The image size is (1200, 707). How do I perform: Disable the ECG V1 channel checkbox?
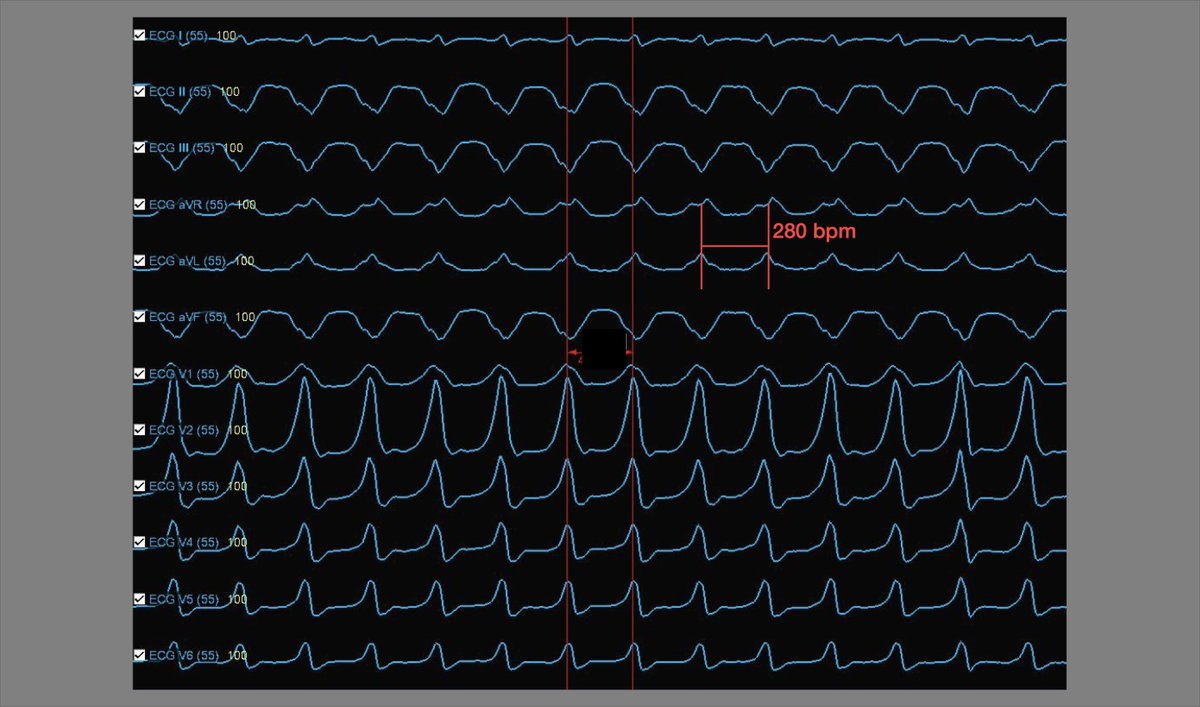pyautogui.click(x=140, y=373)
